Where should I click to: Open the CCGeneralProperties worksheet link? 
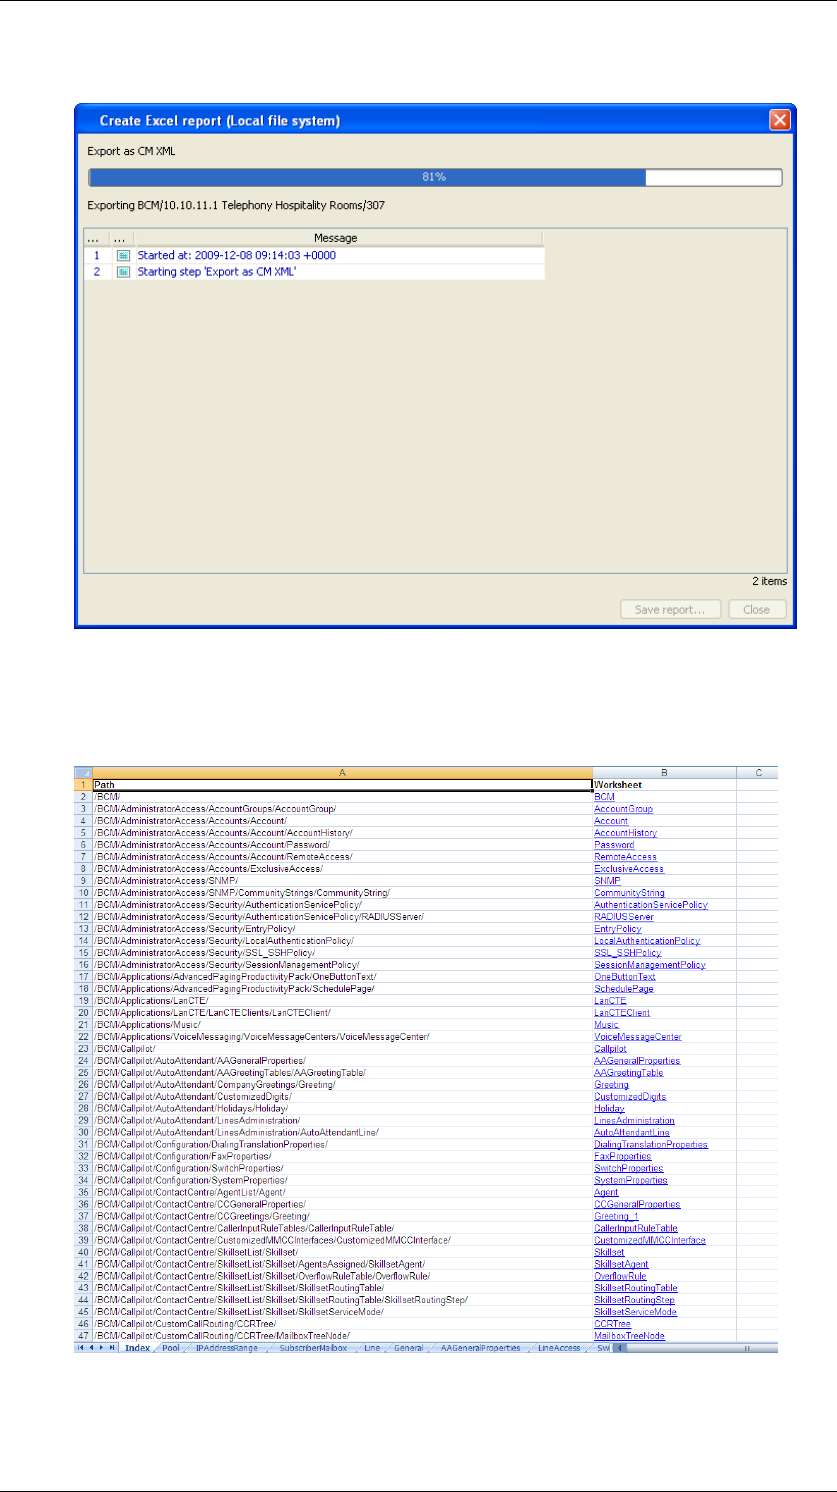(638, 1204)
